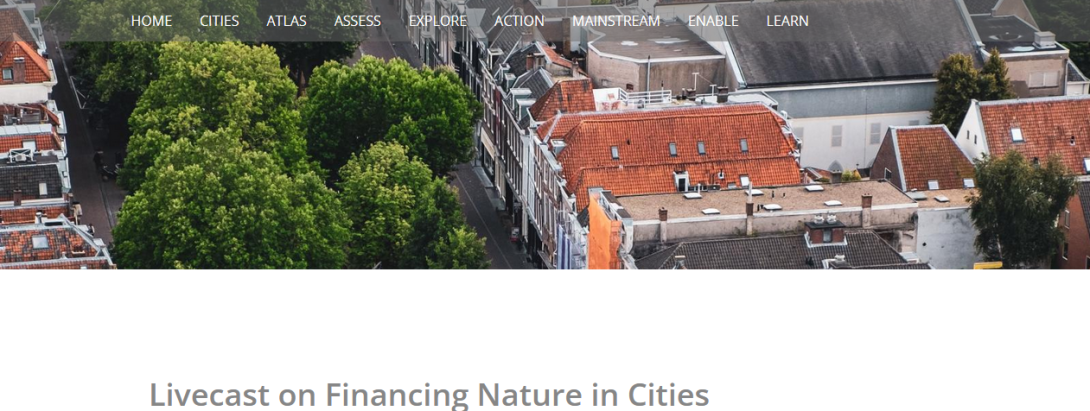Viewport: 1090px width, 411px height.
Task: Click the large orange tiled roof in banner
Action: [x=678, y=146]
